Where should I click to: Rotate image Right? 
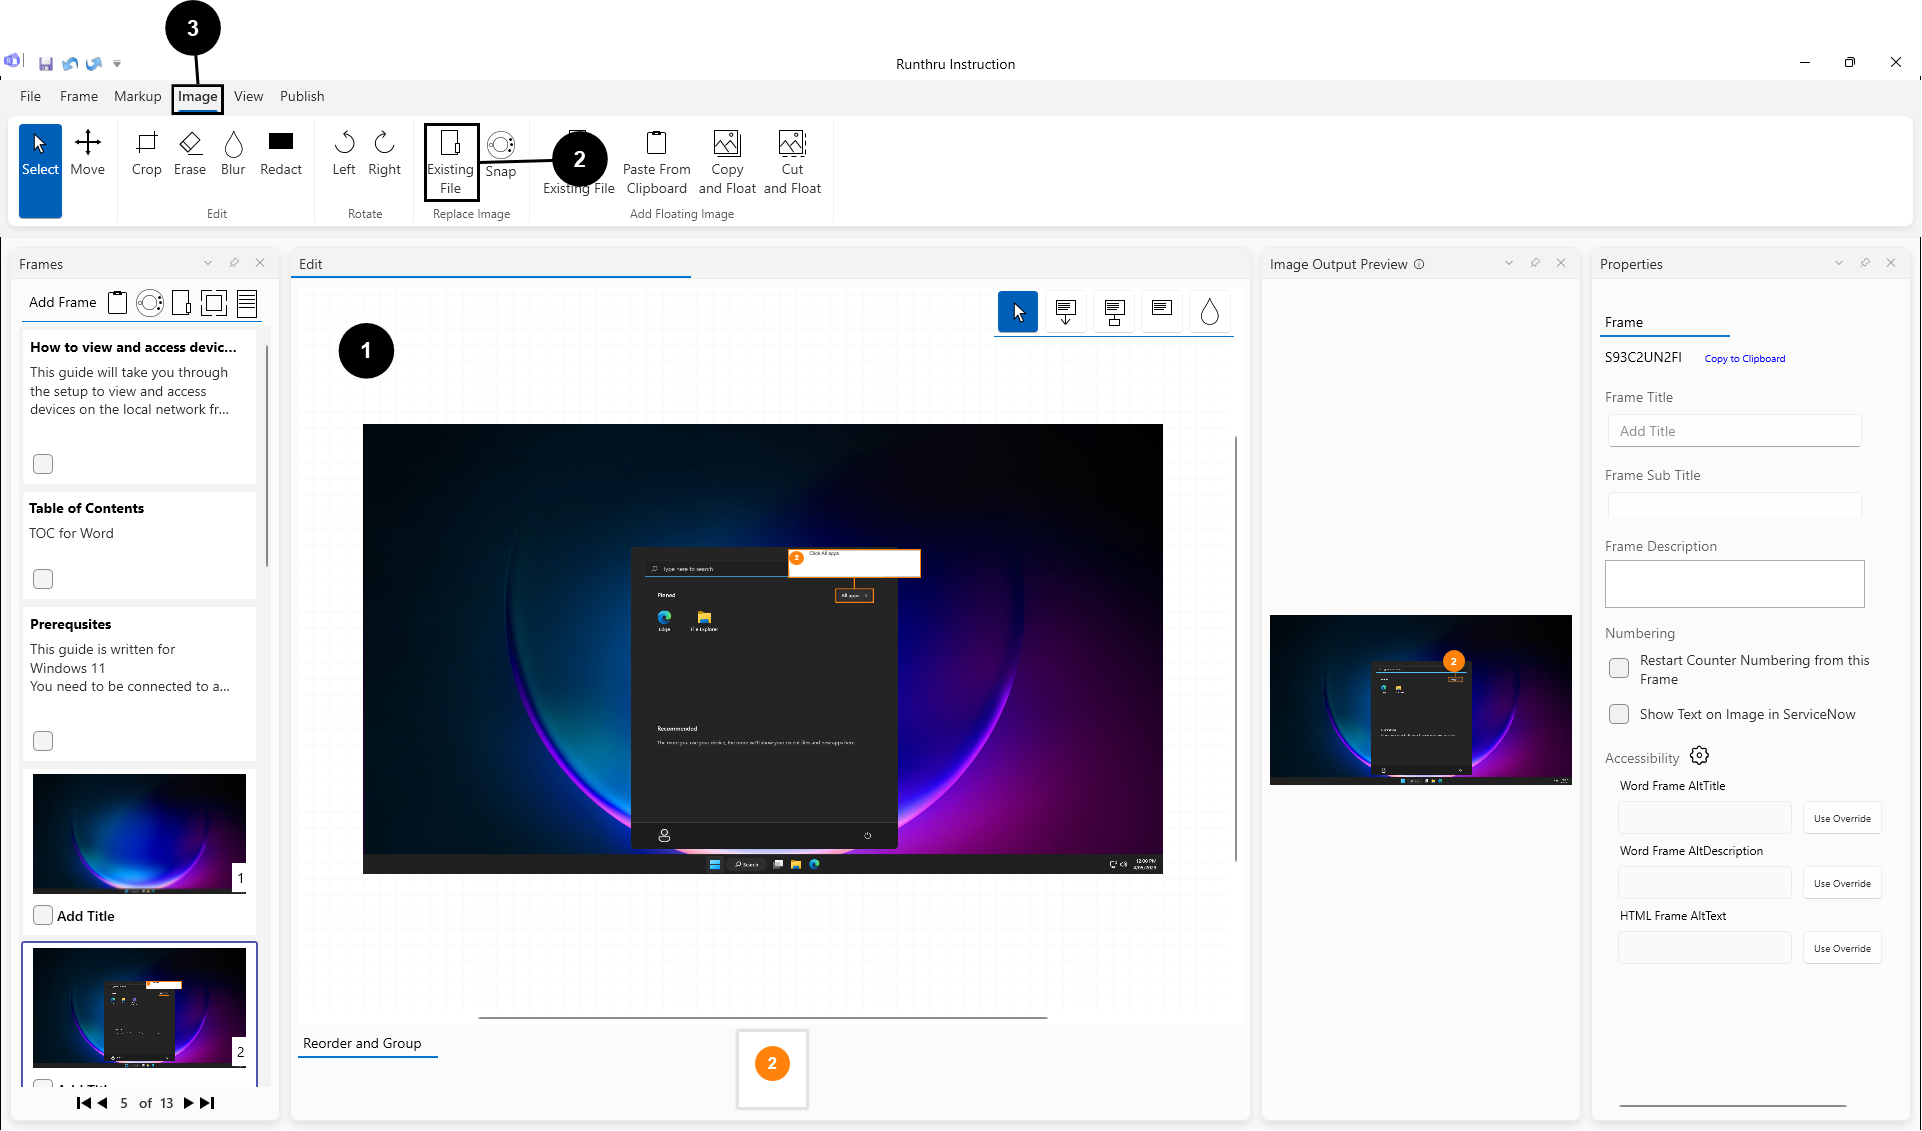pyautogui.click(x=384, y=154)
